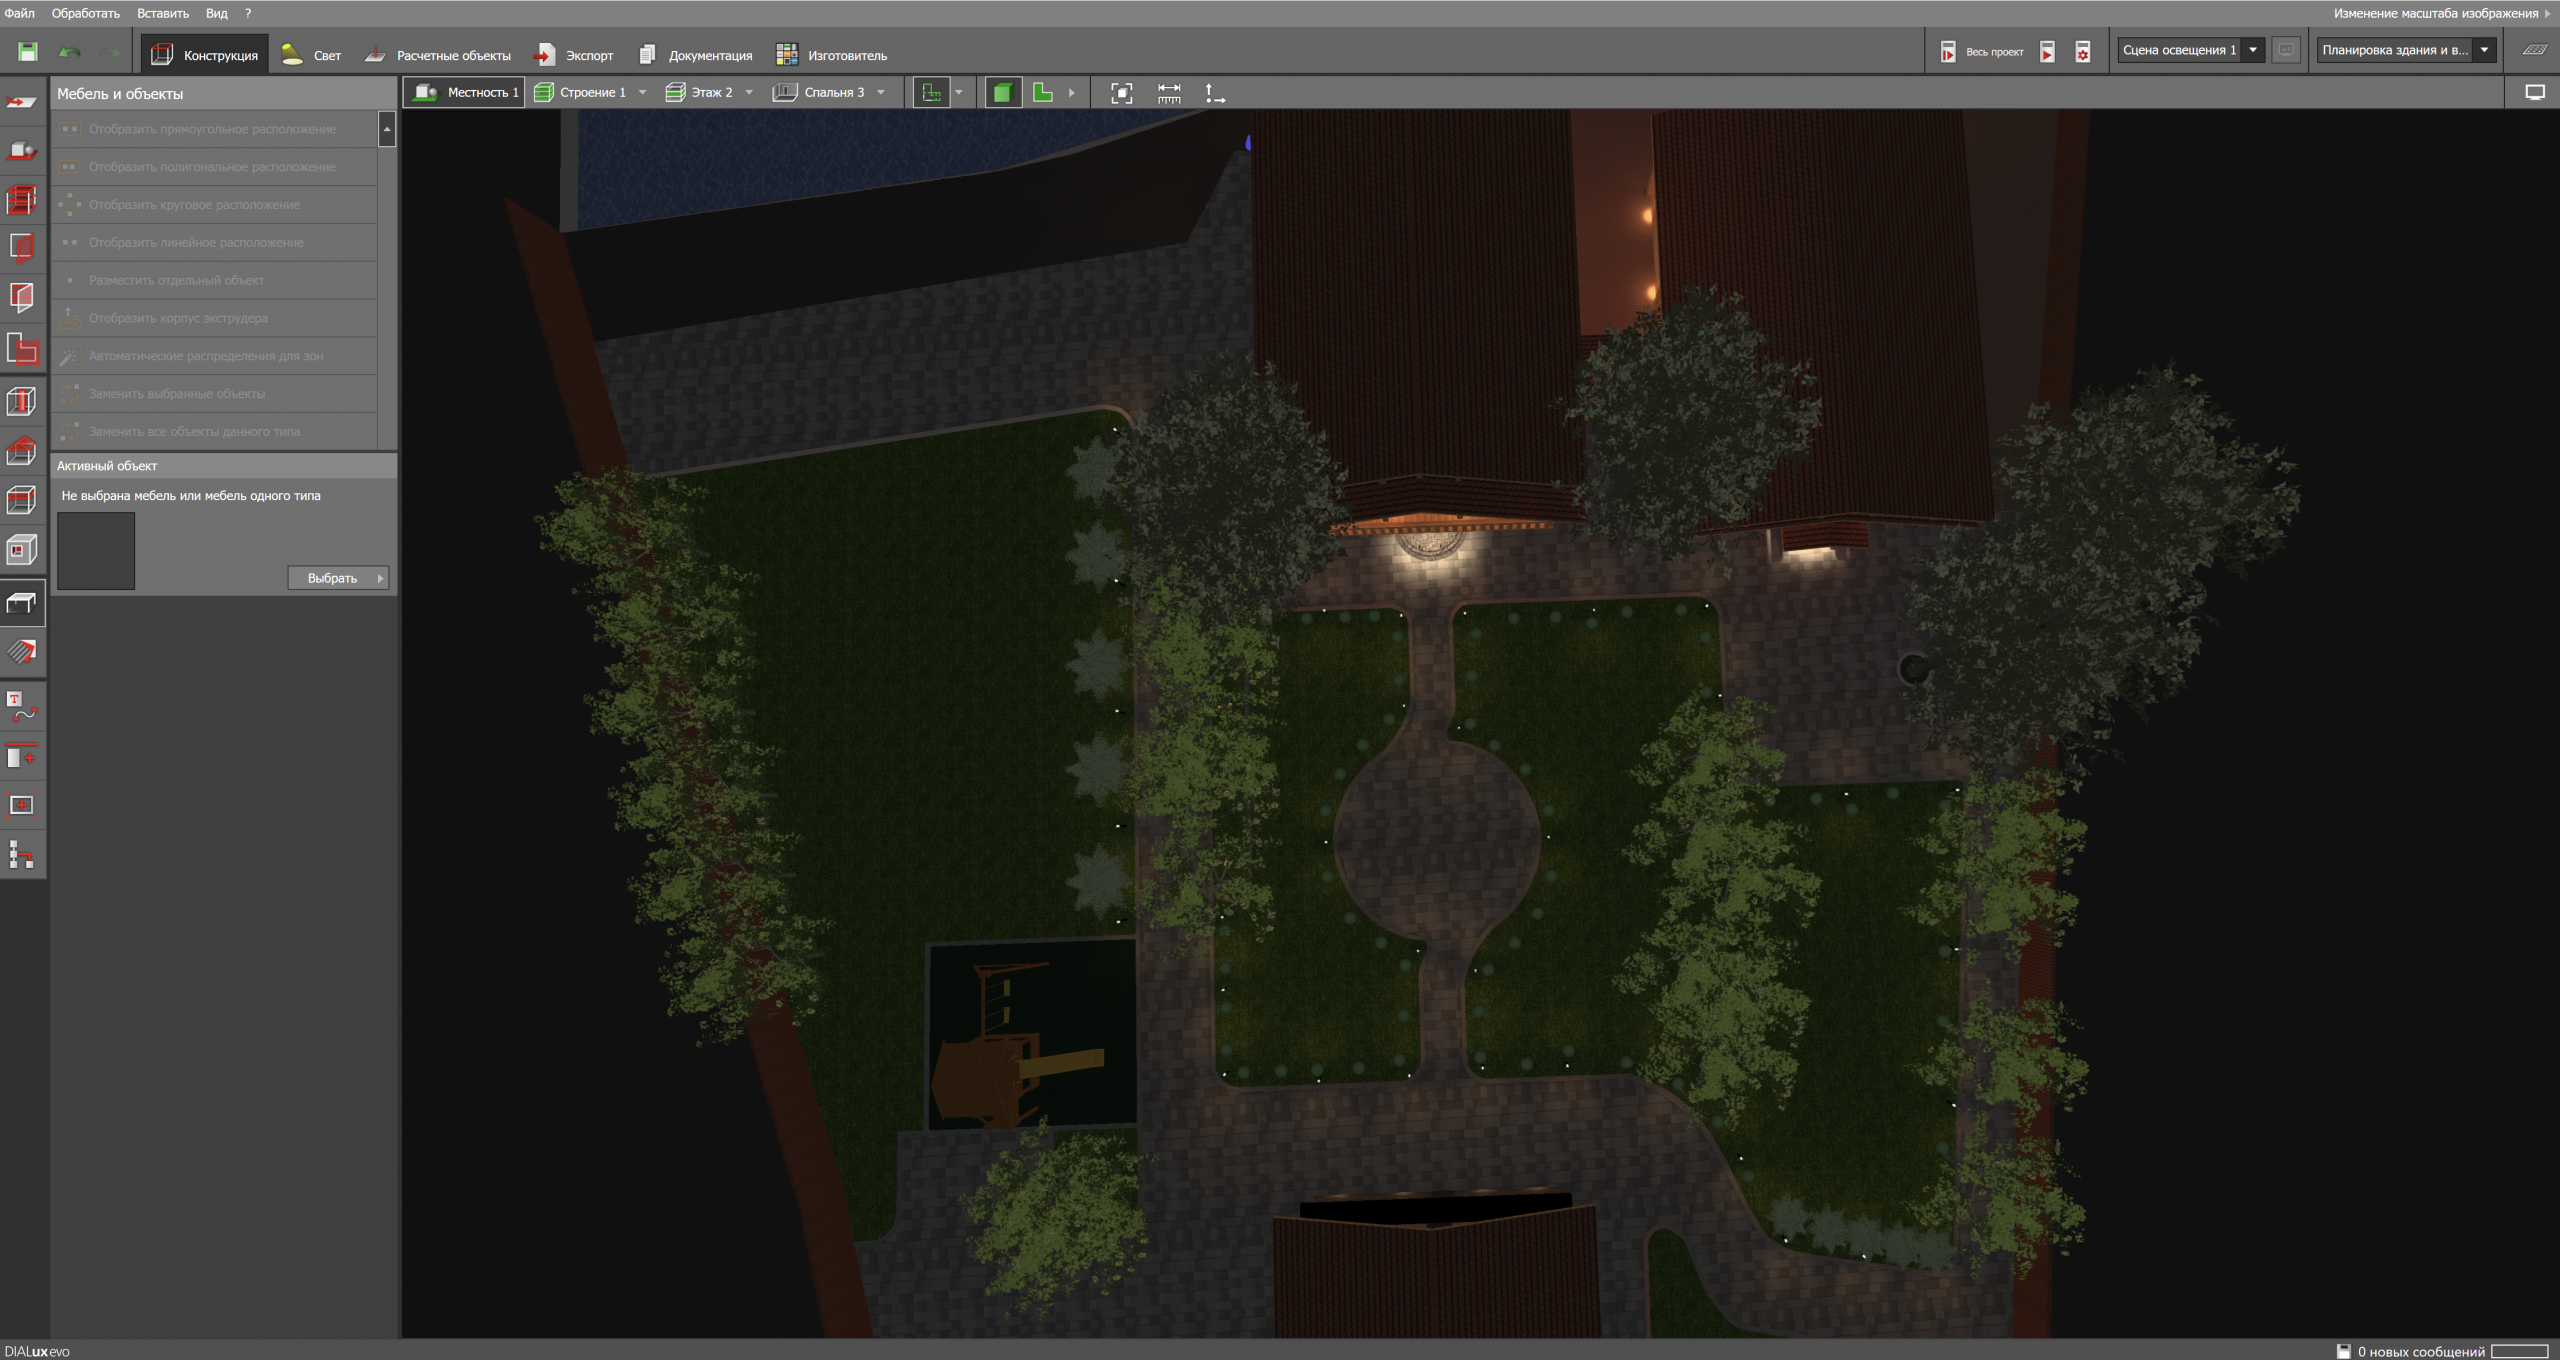Click the monitor display icon at right

click(2534, 93)
